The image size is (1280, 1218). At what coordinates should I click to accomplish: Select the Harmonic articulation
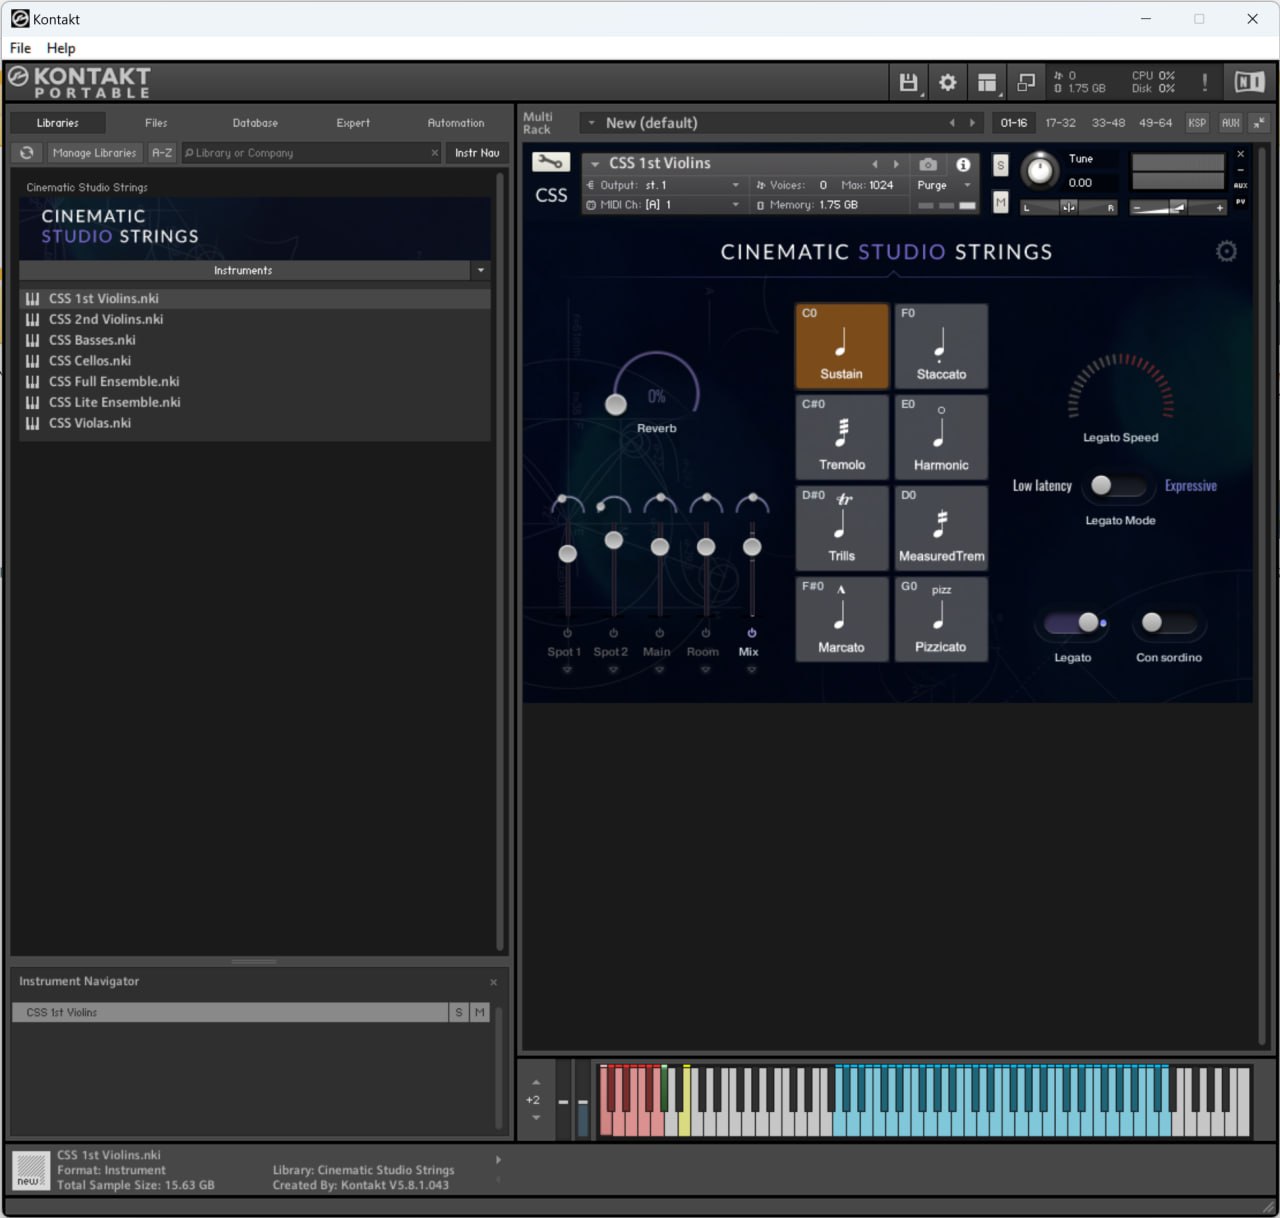point(941,437)
